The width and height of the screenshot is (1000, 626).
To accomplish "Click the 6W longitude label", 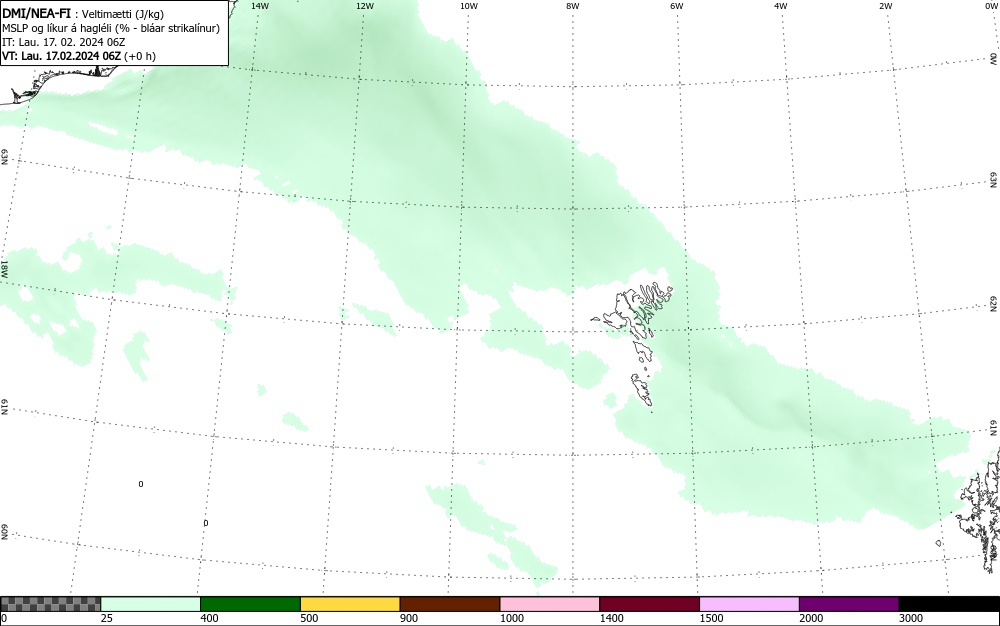I will (x=677, y=6).
